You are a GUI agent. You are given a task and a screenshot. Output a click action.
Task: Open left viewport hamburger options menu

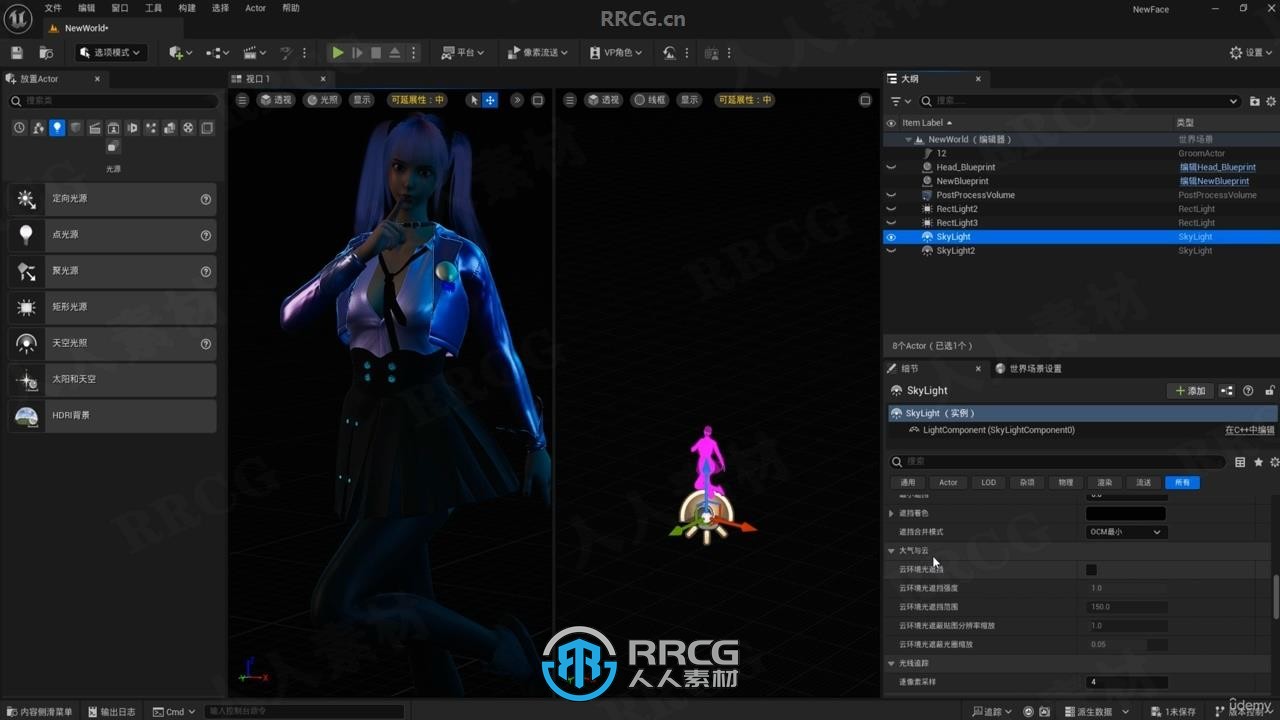coord(242,100)
